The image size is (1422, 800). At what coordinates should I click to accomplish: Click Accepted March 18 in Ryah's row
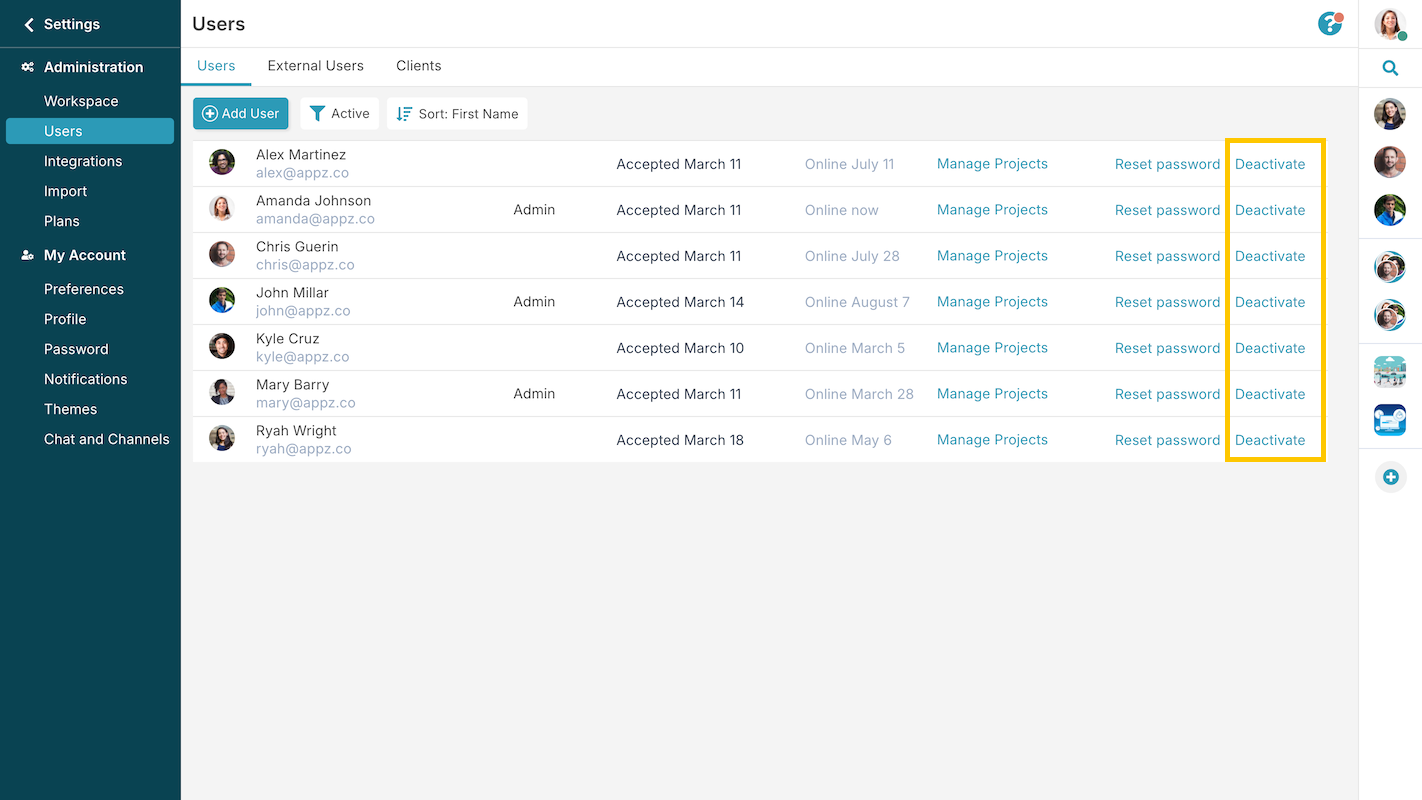pyautogui.click(x=680, y=440)
